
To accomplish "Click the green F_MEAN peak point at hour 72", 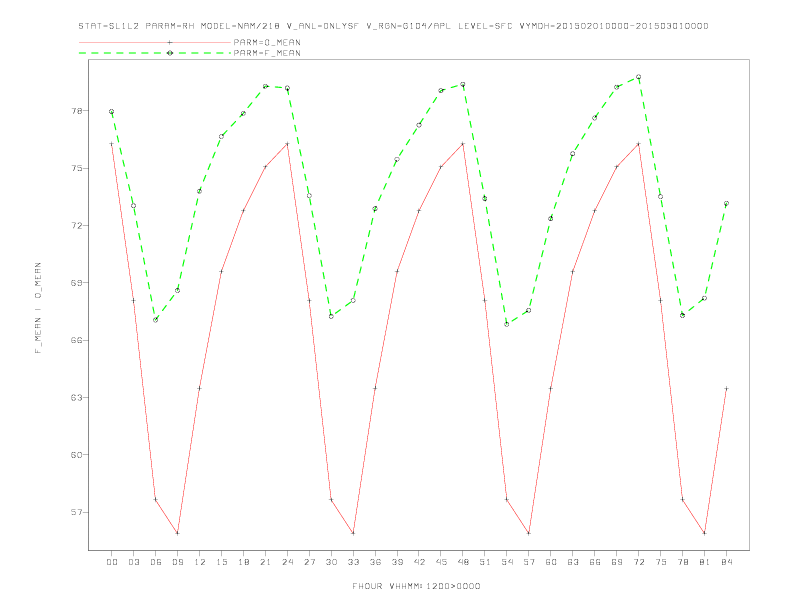I will coord(638,77).
